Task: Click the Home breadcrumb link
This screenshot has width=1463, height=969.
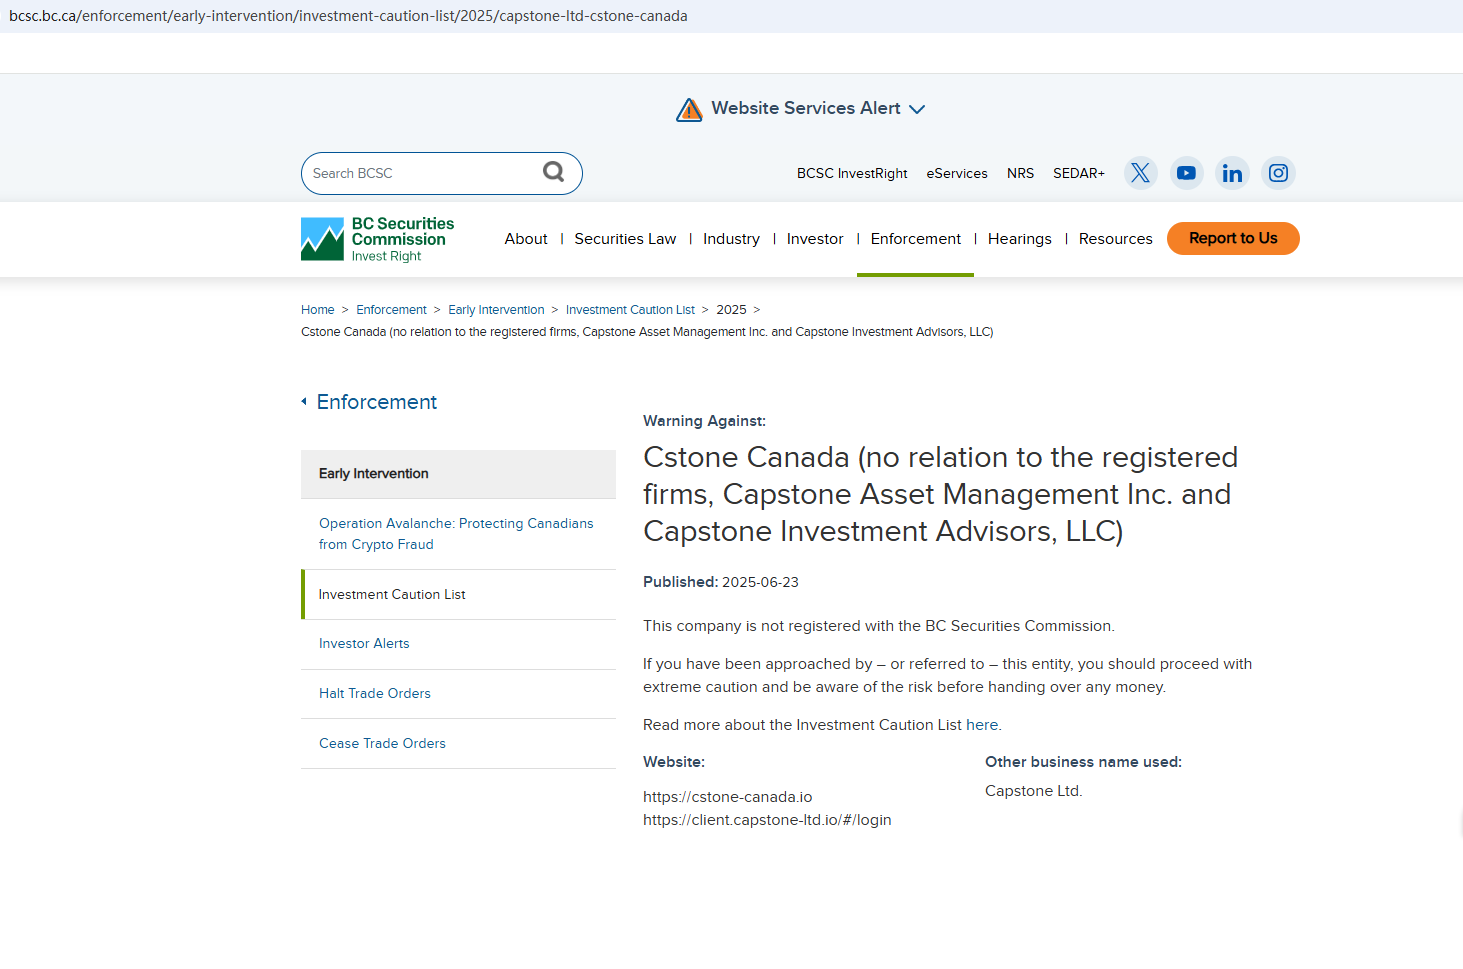Action: click(318, 310)
